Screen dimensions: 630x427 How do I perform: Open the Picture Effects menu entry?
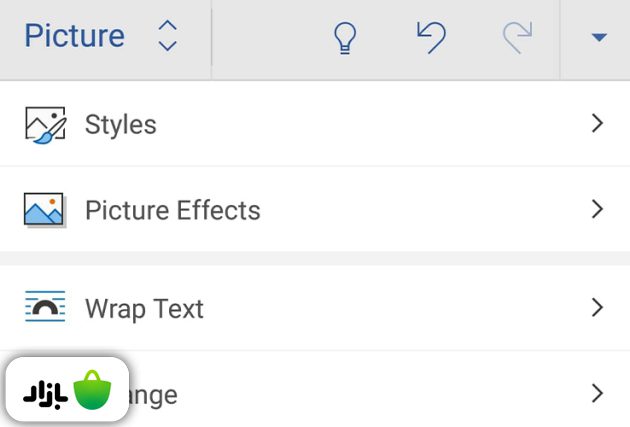point(172,211)
